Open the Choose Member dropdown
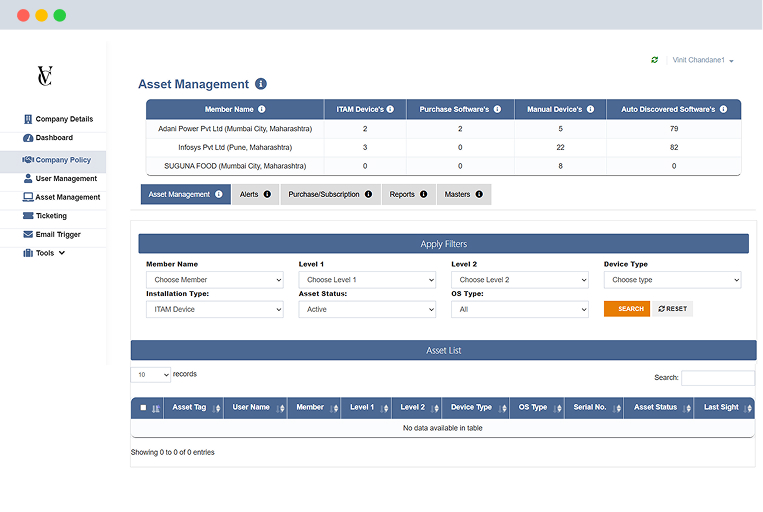763x512 pixels. pyautogui.click(x=214, y=281)
